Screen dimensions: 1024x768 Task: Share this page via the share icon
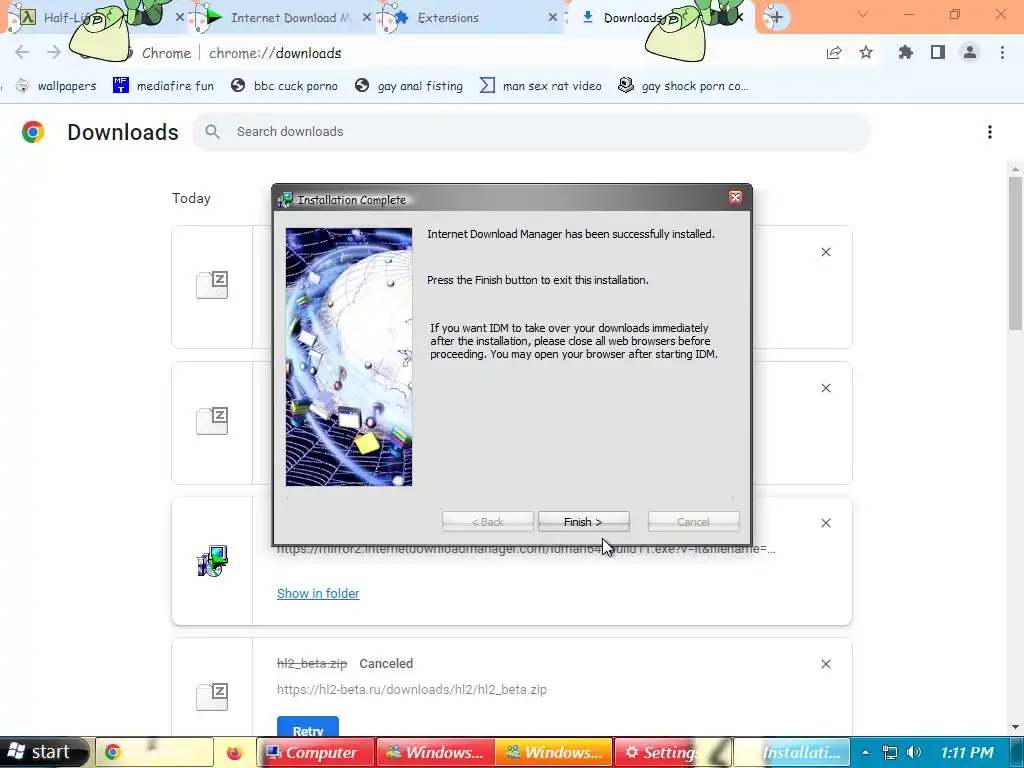point(834,53)
